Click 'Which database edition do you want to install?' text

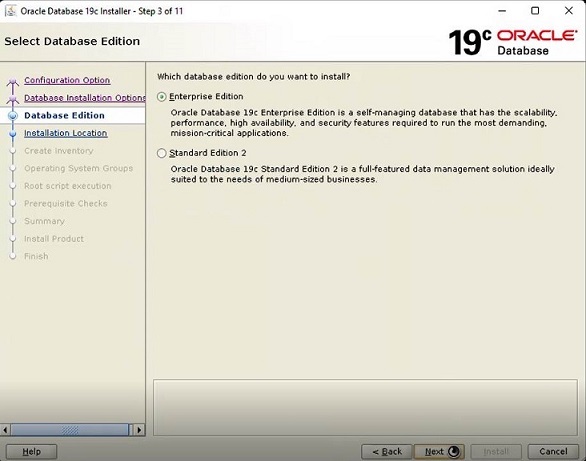(x=253, y=77)
